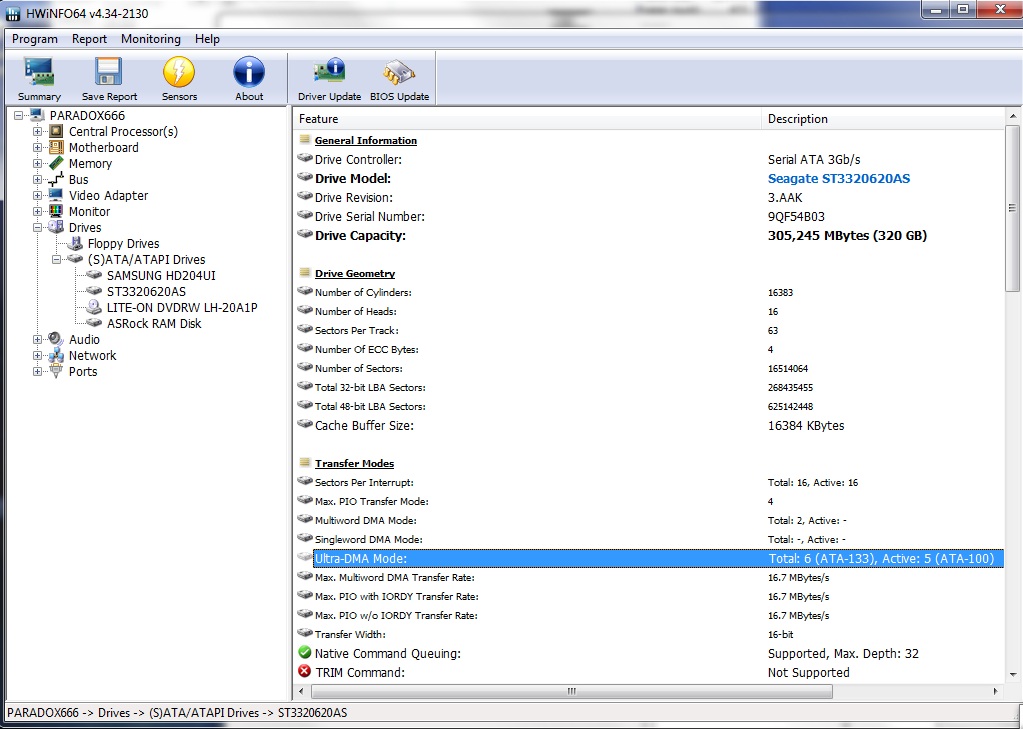The width and height of the screenshot is (1023, 729).
Task: Collapse the PARADOX666 root node
Action: click(x=18, y=116)
